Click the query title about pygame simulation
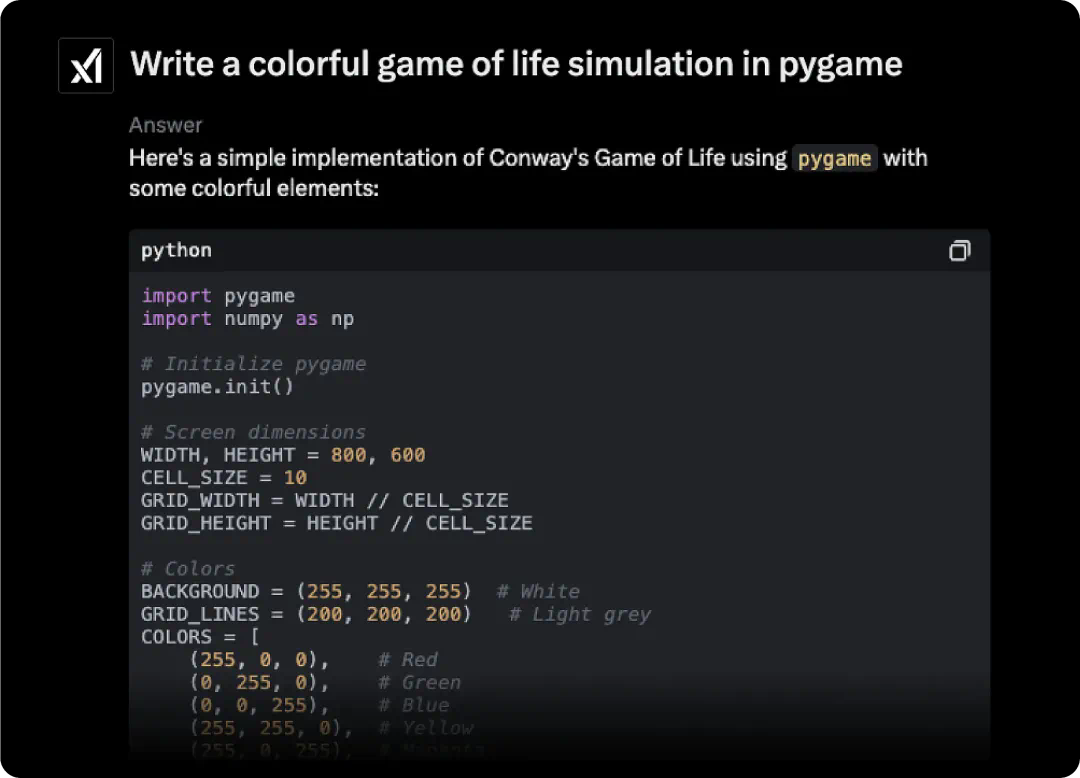This screenshot has width=1080, height=778. [516, 64]
